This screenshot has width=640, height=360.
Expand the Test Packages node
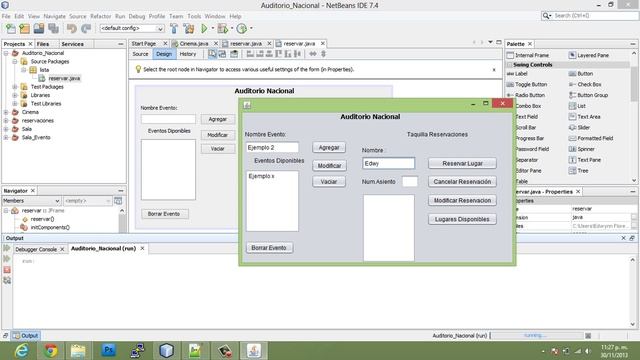coord(15,87)
